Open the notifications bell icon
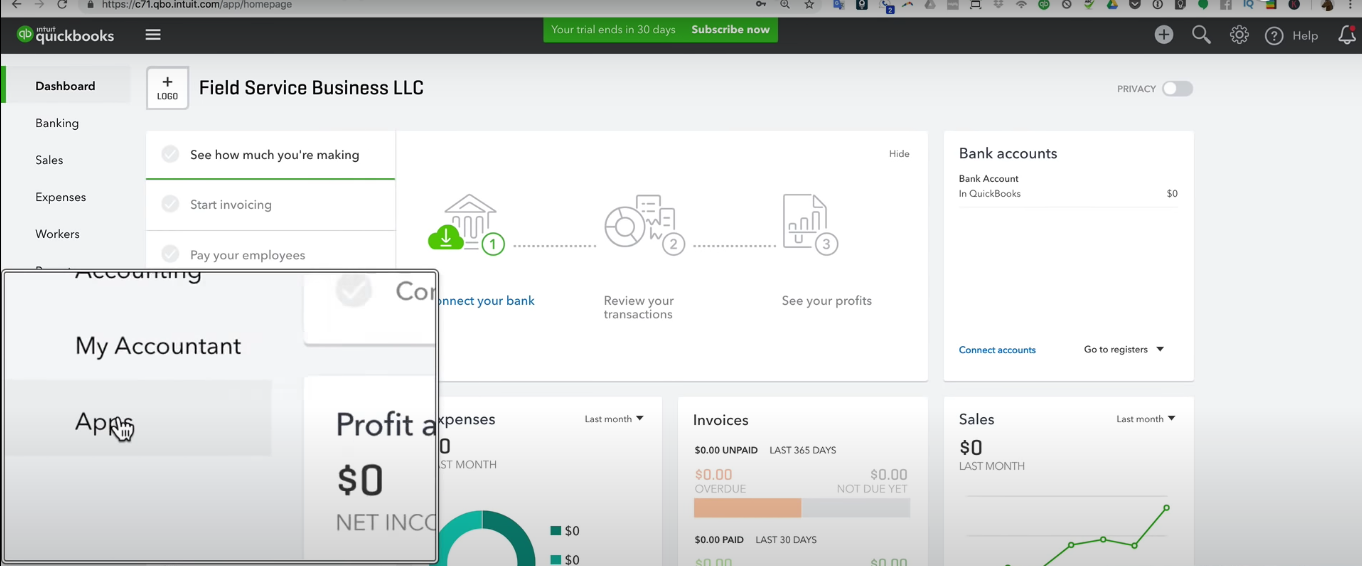 [1347, 35]
